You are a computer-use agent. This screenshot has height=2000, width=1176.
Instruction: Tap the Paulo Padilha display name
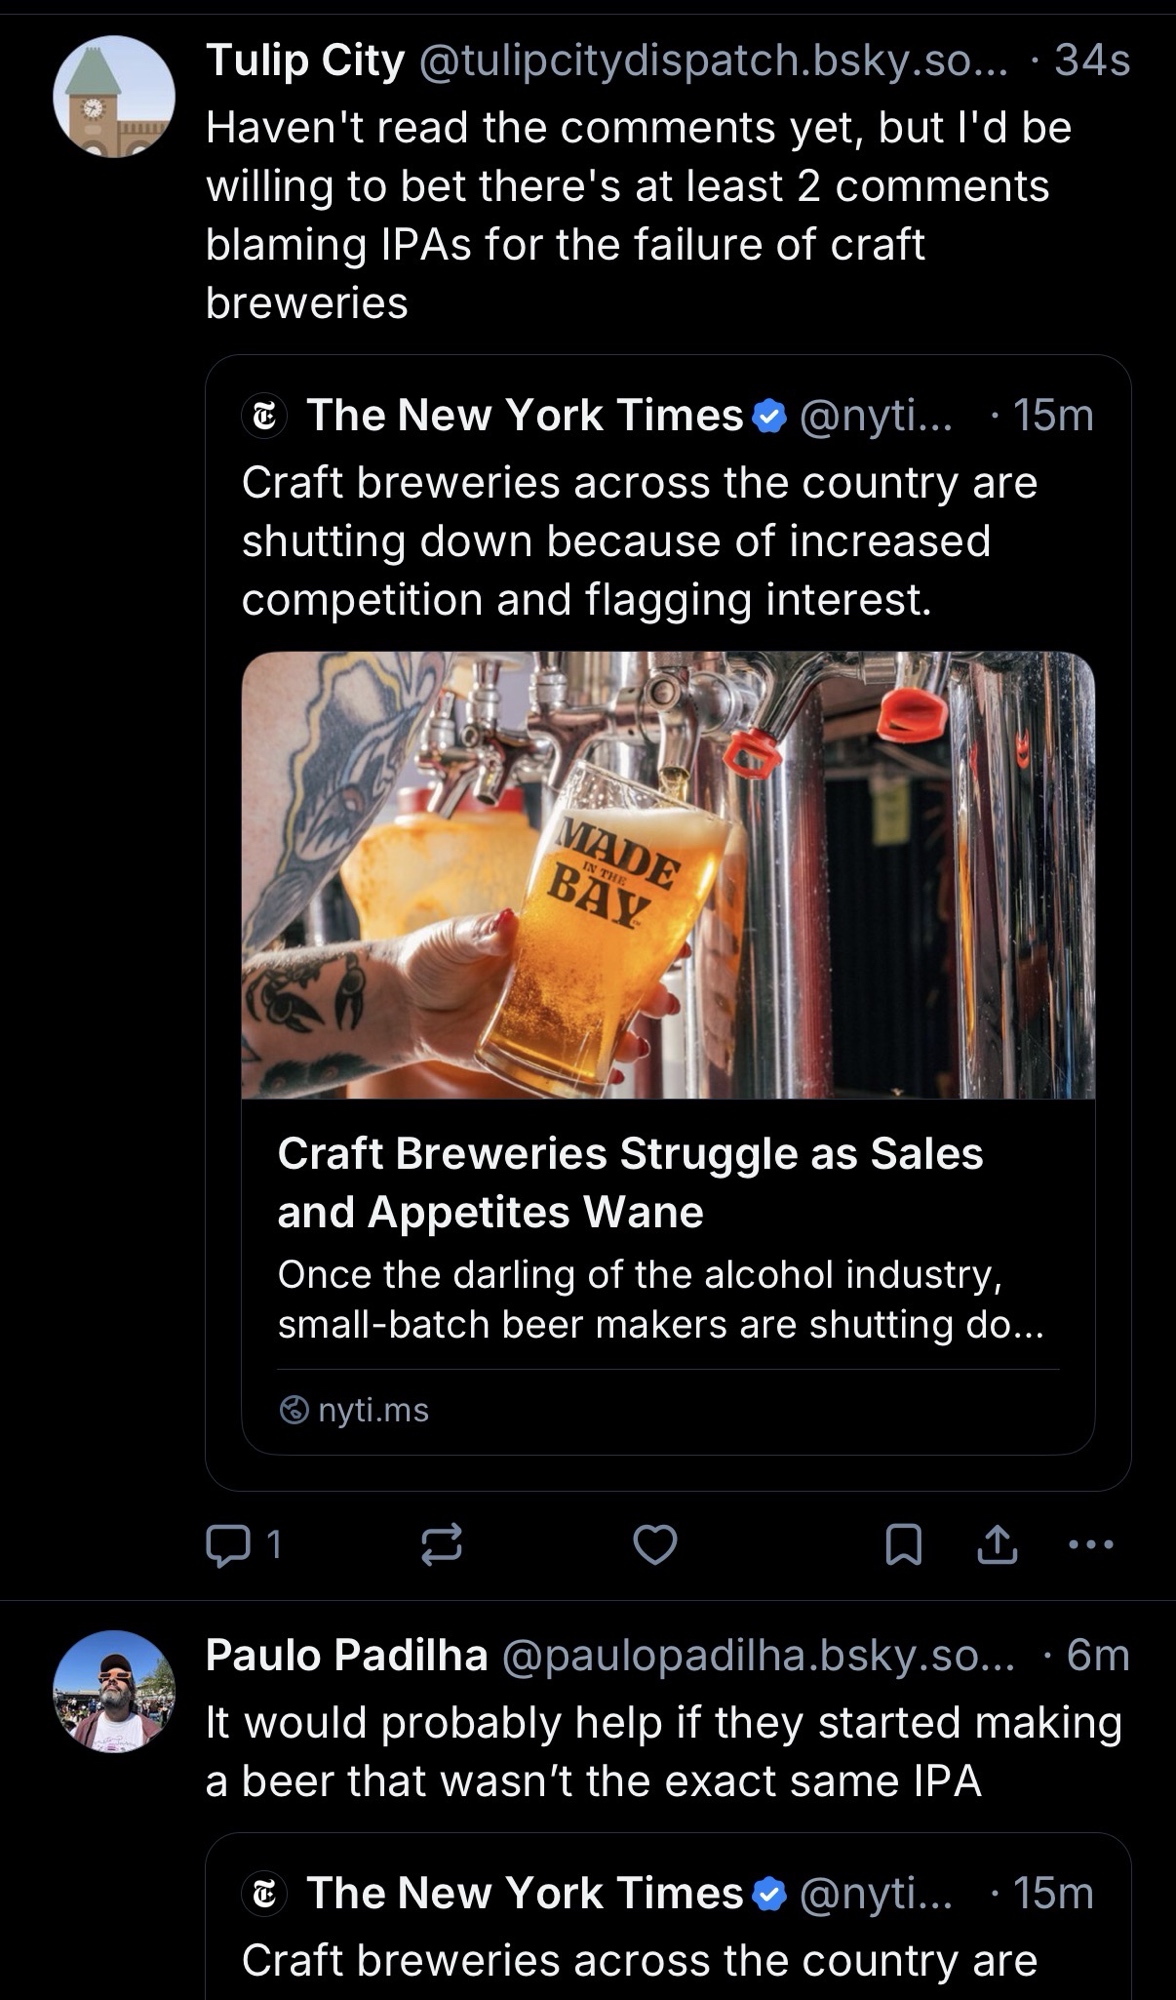[x=346, y=1655]
